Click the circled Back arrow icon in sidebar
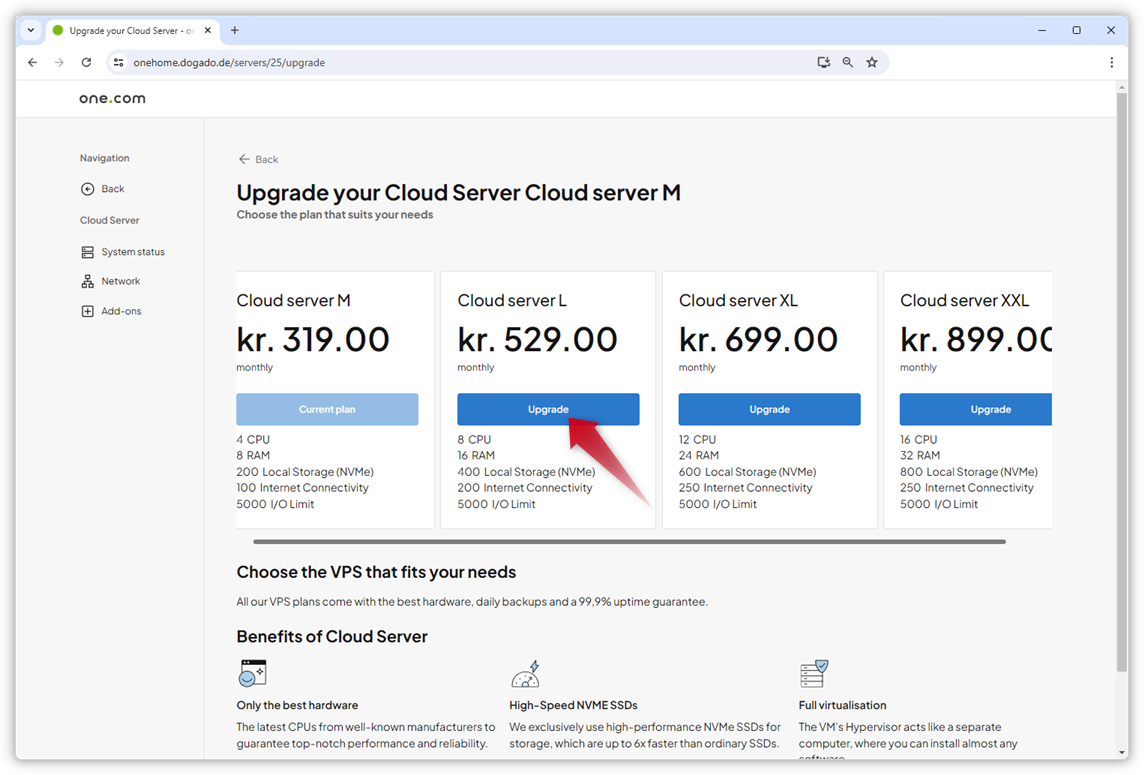 coord(88,189)
